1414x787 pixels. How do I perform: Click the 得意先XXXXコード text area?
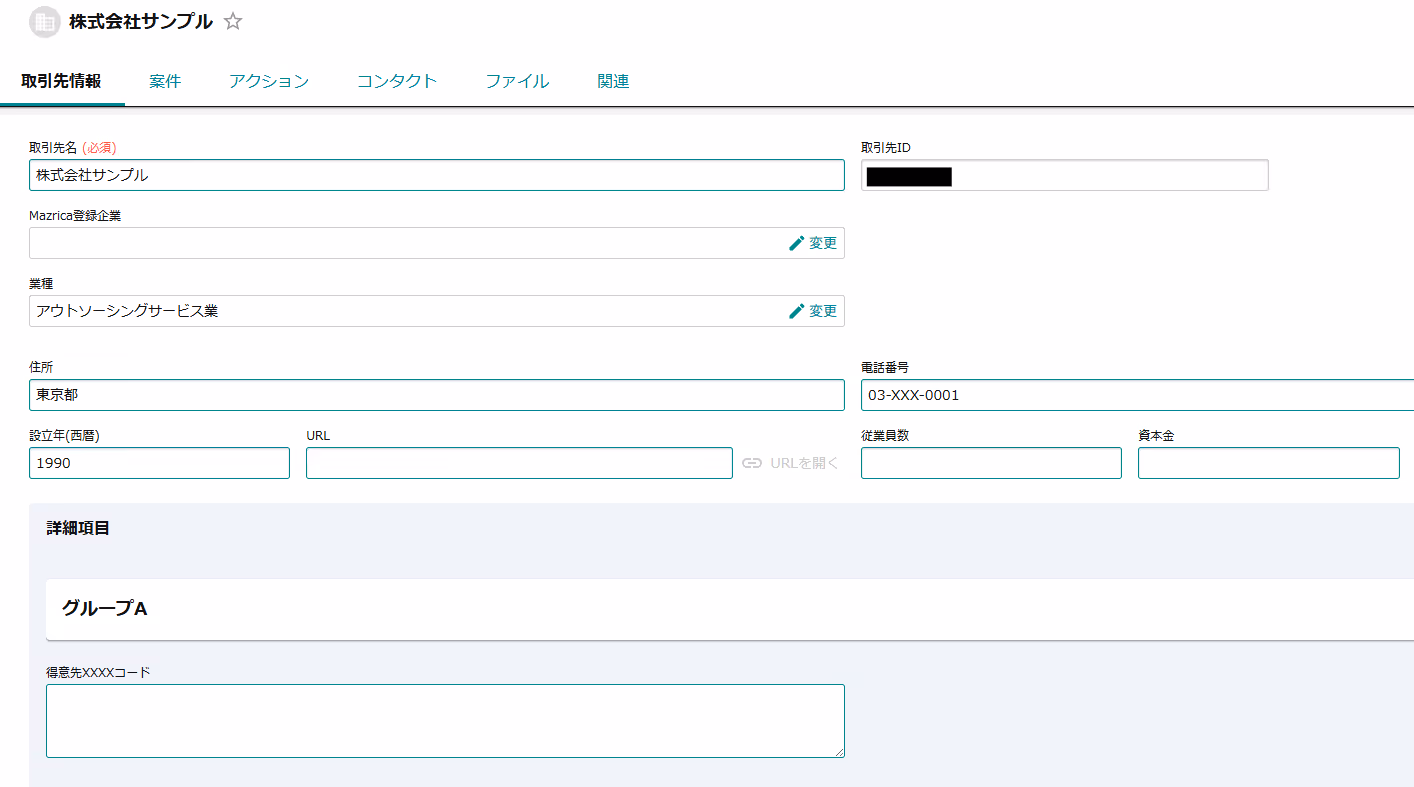tap(445, 721)
